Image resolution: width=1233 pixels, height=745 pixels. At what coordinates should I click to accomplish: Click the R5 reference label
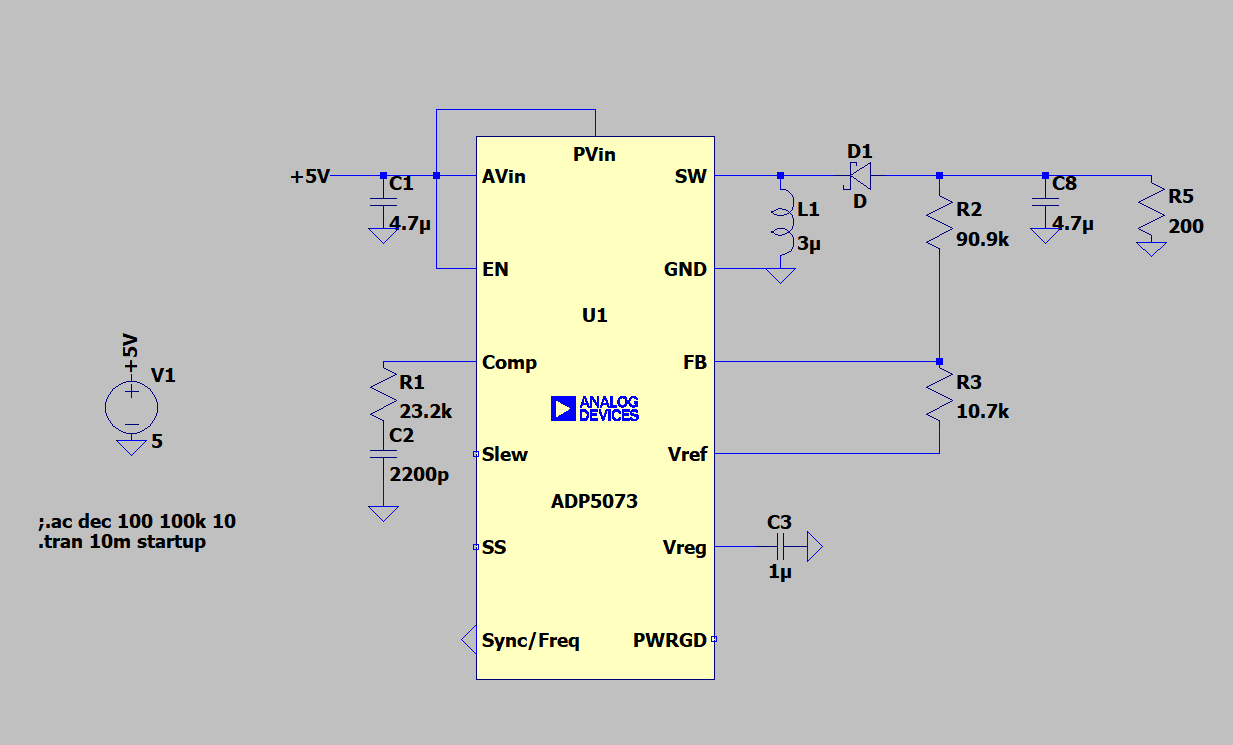coord(1181,196)
